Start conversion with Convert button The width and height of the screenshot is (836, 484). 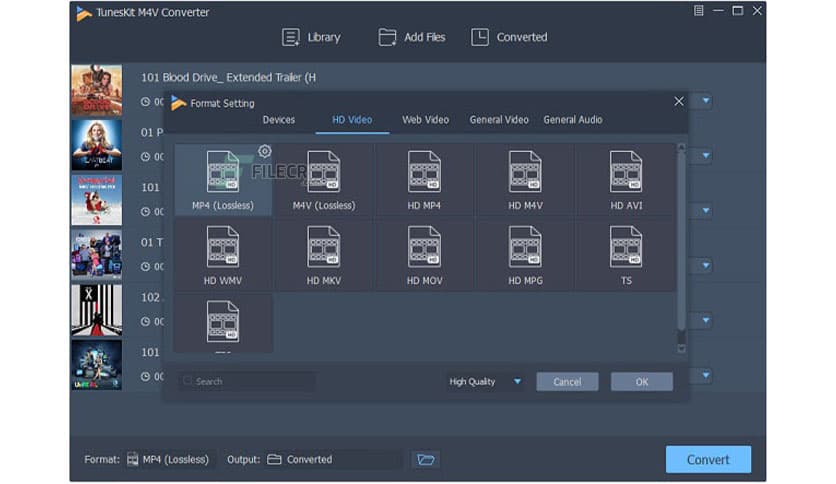pyautogui.click(x=708, y=459)
